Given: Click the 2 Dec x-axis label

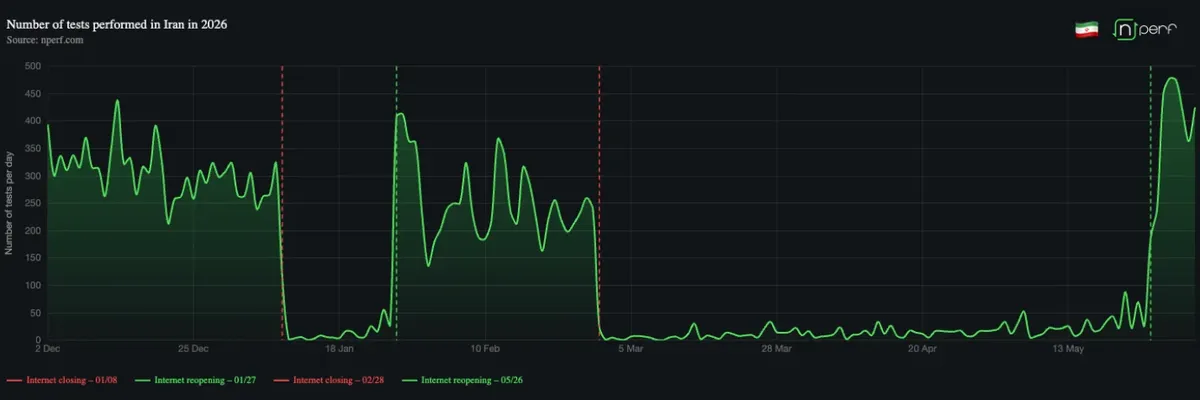Looking at the screenshot, I should pyautogui.click(x=48, y=349).
